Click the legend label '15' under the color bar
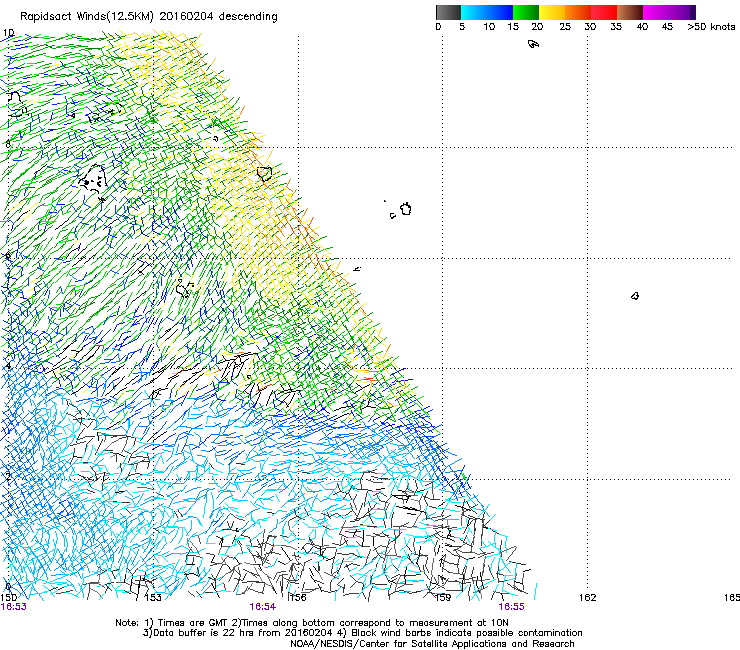740x650 pixels. point(513,27)
